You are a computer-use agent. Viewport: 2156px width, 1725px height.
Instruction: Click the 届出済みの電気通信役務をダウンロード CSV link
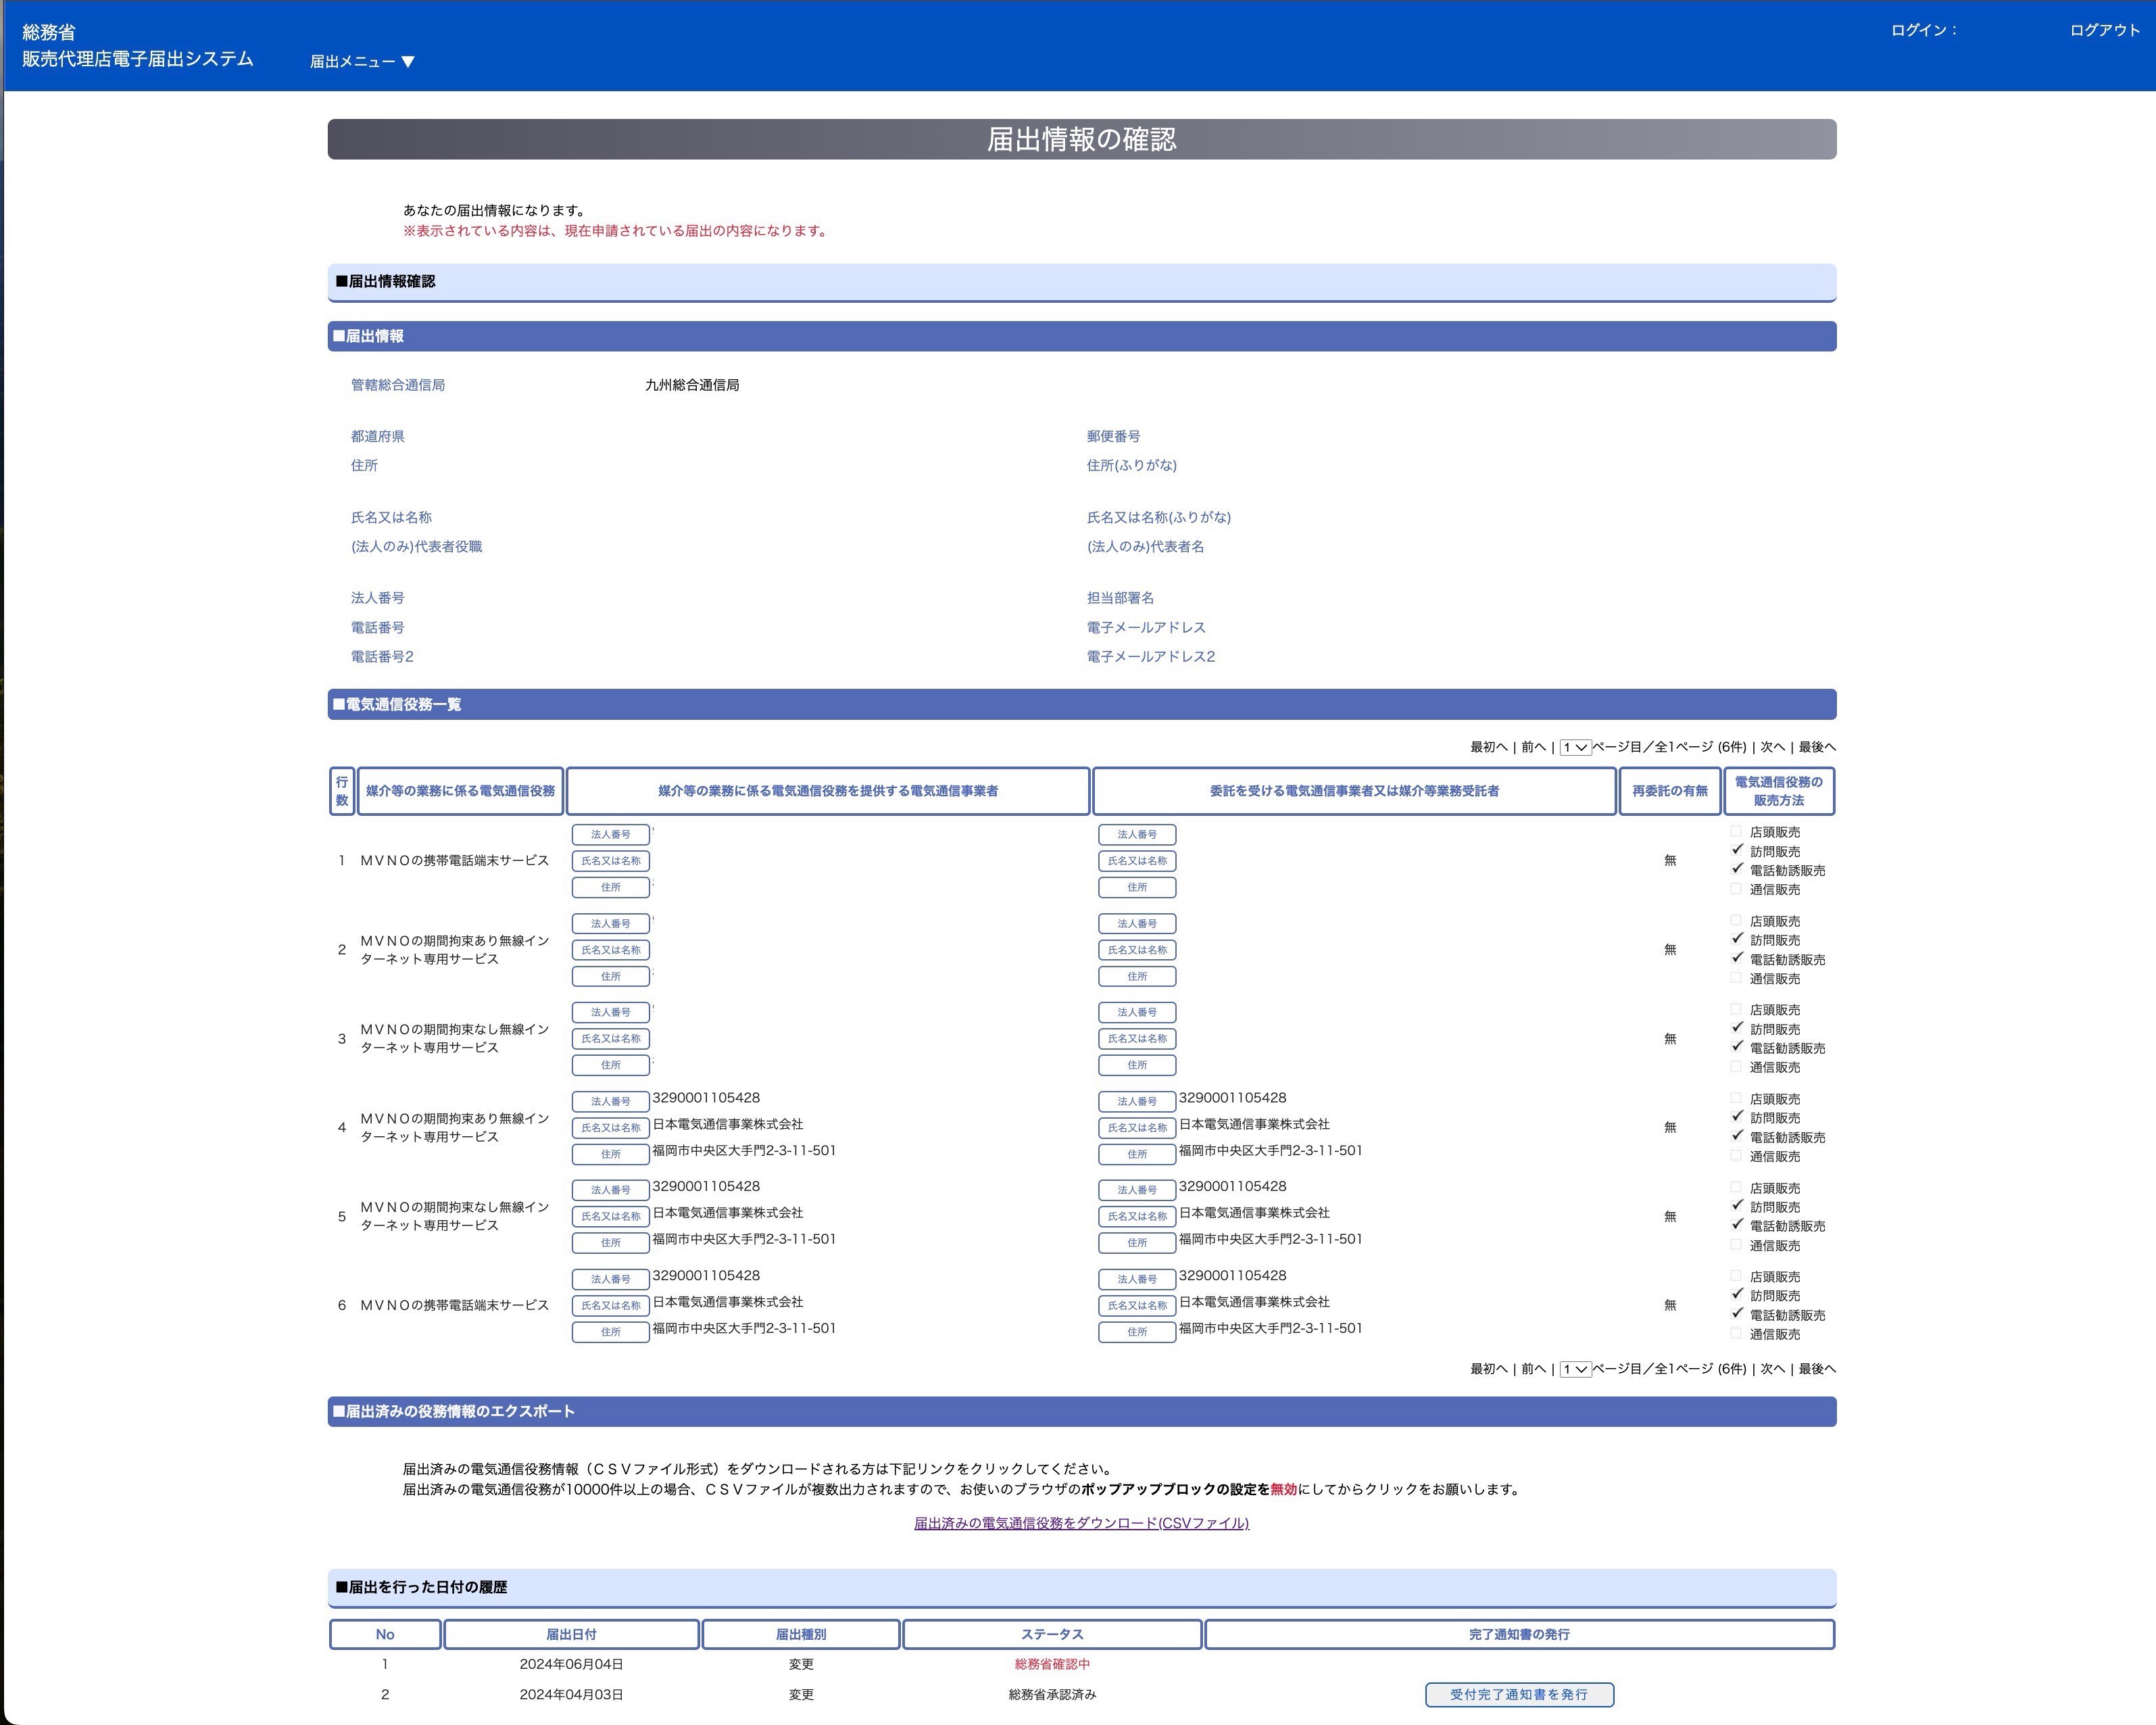click(1081, 1523)
